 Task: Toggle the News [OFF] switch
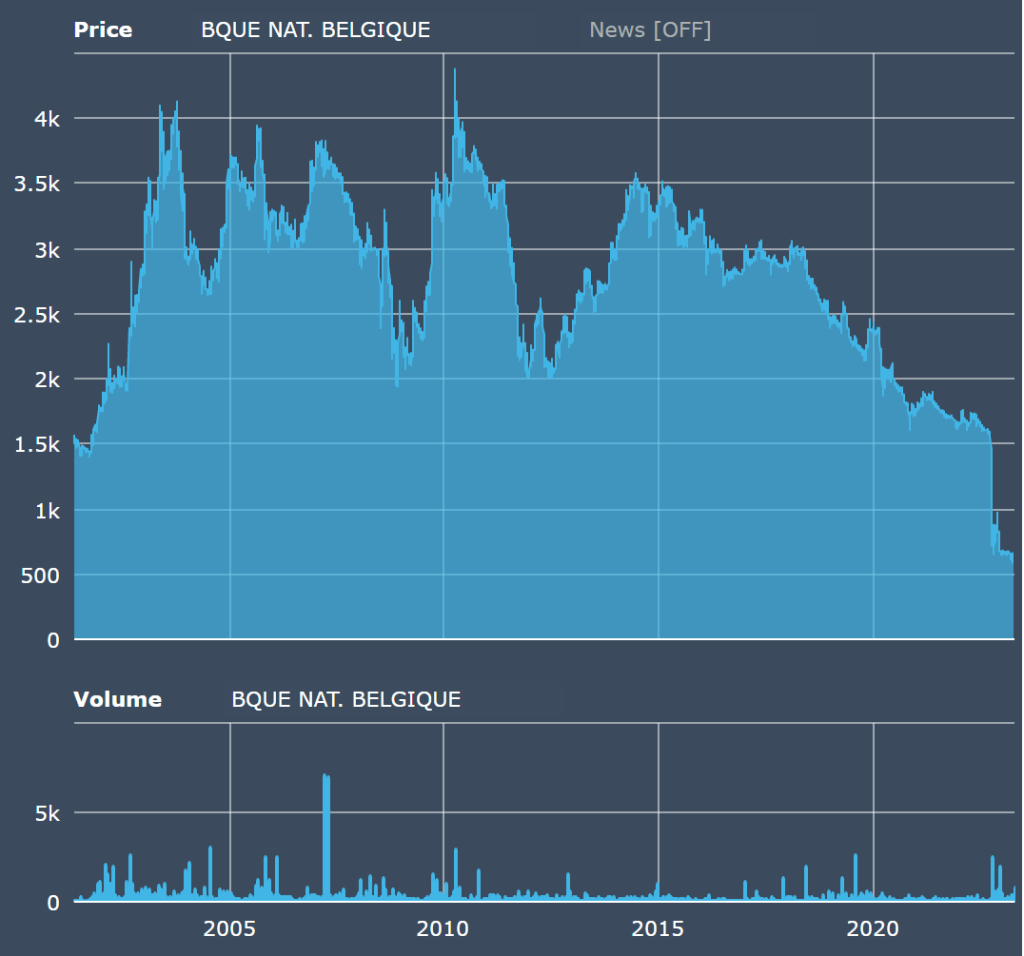[650, 30]
